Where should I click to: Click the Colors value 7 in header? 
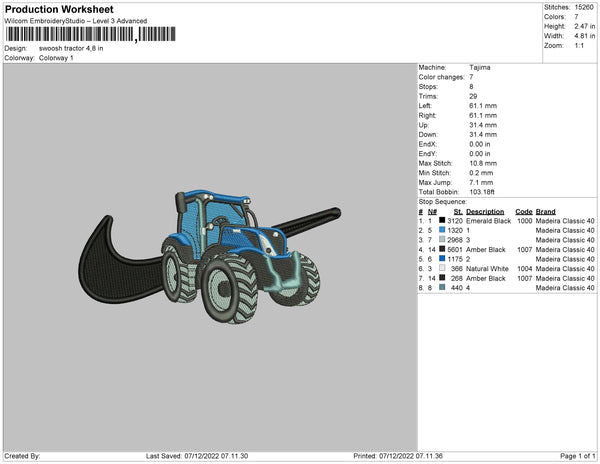[x=576, y=17]
